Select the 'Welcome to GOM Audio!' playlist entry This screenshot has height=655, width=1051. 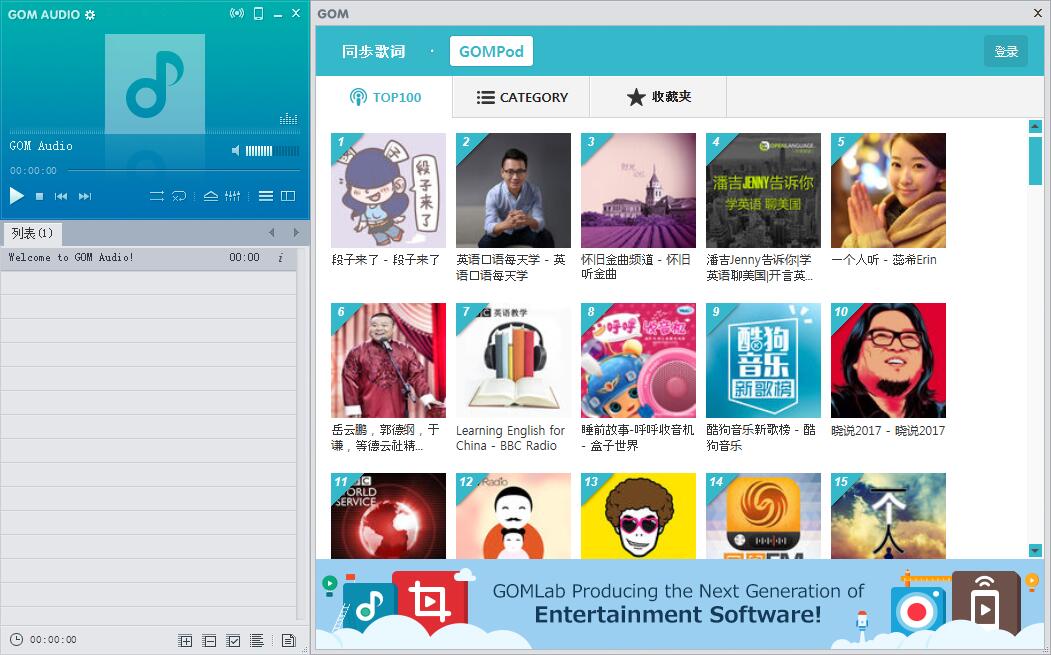point(148,257)
